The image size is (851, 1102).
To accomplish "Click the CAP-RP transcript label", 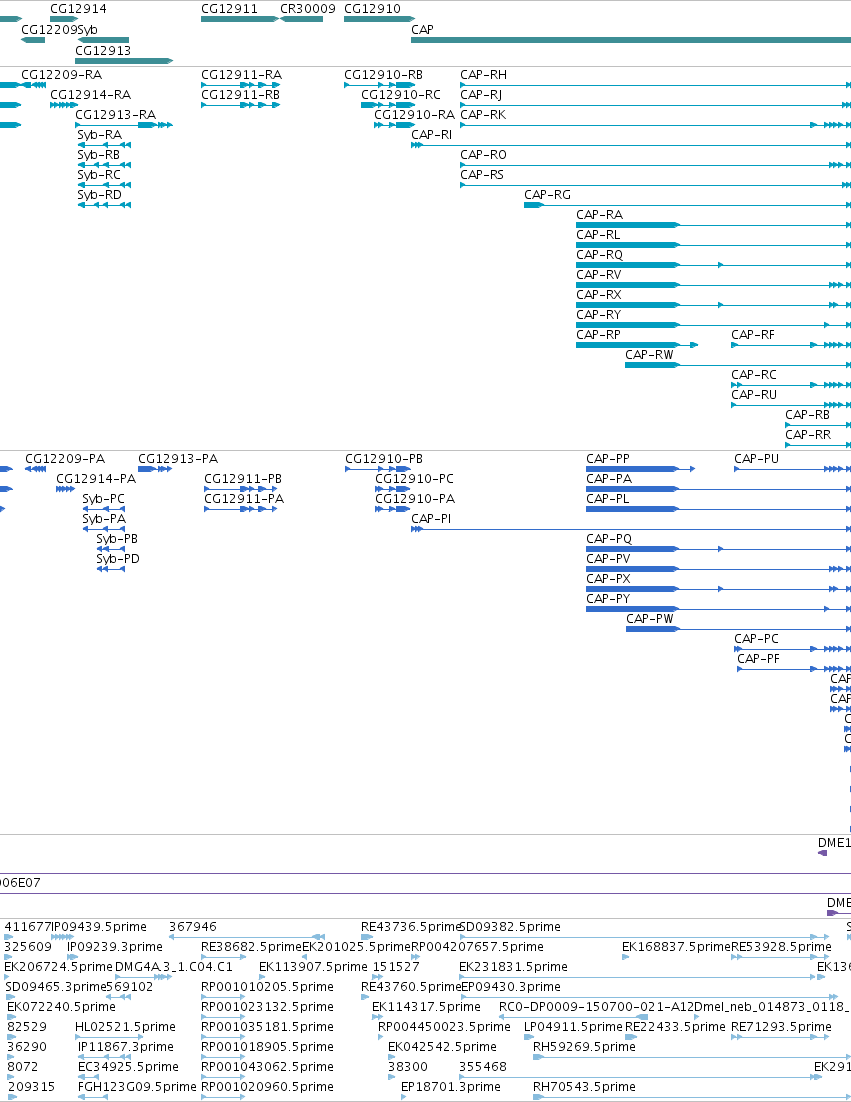I will click(x=598, y=335).
